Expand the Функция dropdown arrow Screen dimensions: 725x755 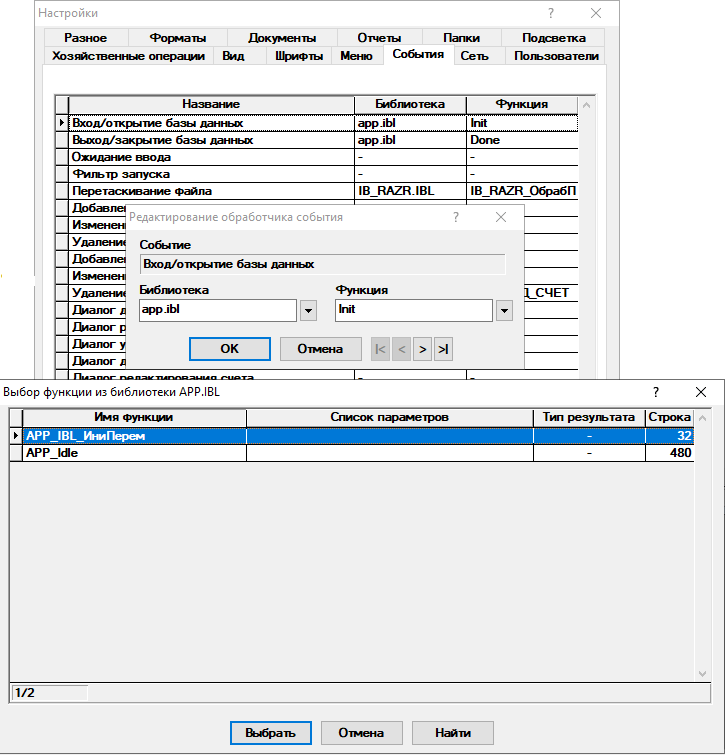[x=504, y=311]
